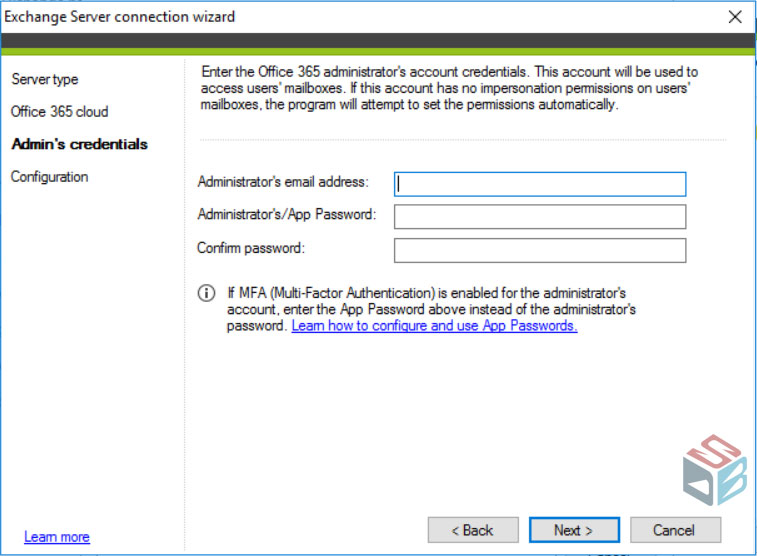This screenshot has width=757, height=556.
Task: Click the Administrator's/App Password field
Action: coord(540,217)
